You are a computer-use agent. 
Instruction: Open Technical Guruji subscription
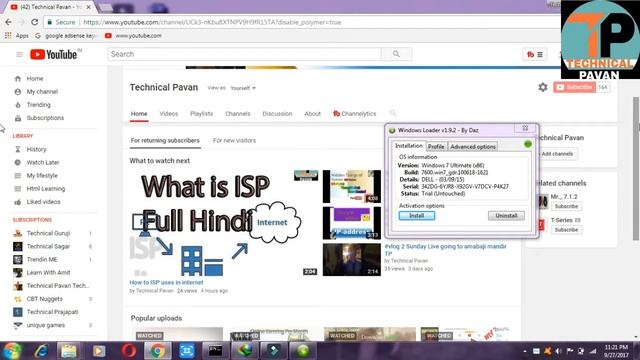click(48, 233)
